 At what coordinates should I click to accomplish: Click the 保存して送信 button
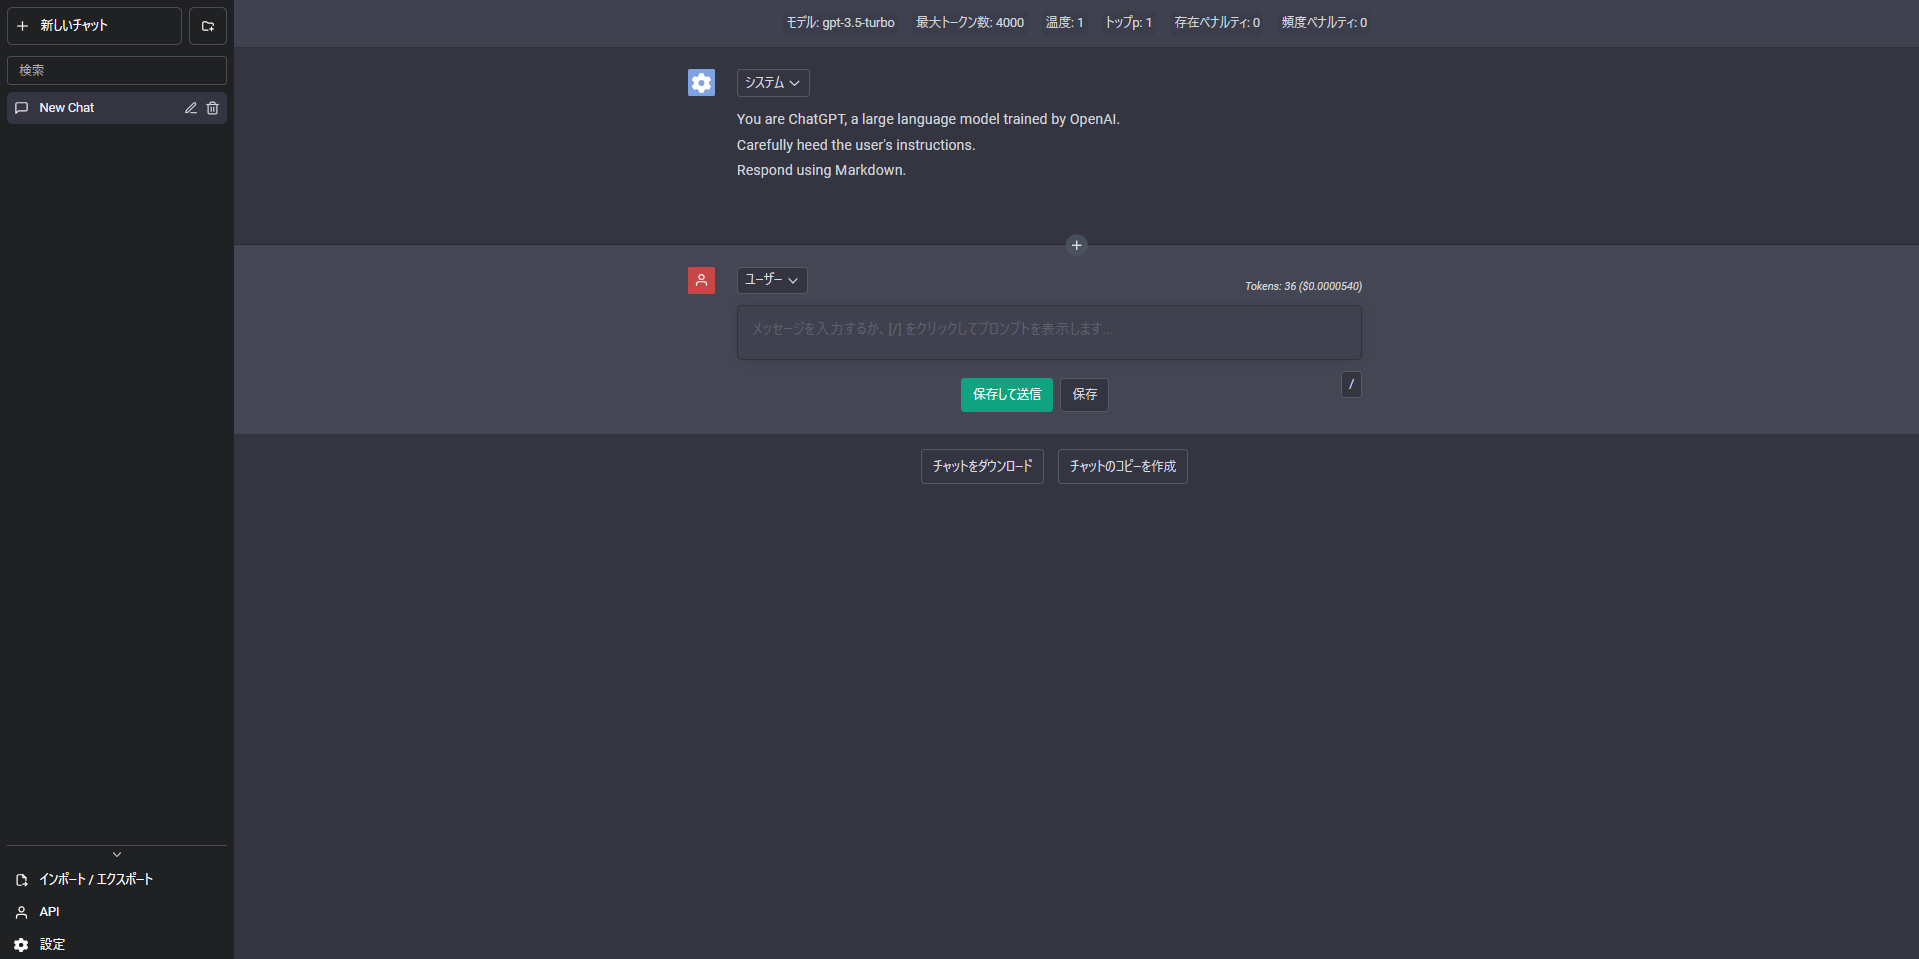coord(1006,395)
